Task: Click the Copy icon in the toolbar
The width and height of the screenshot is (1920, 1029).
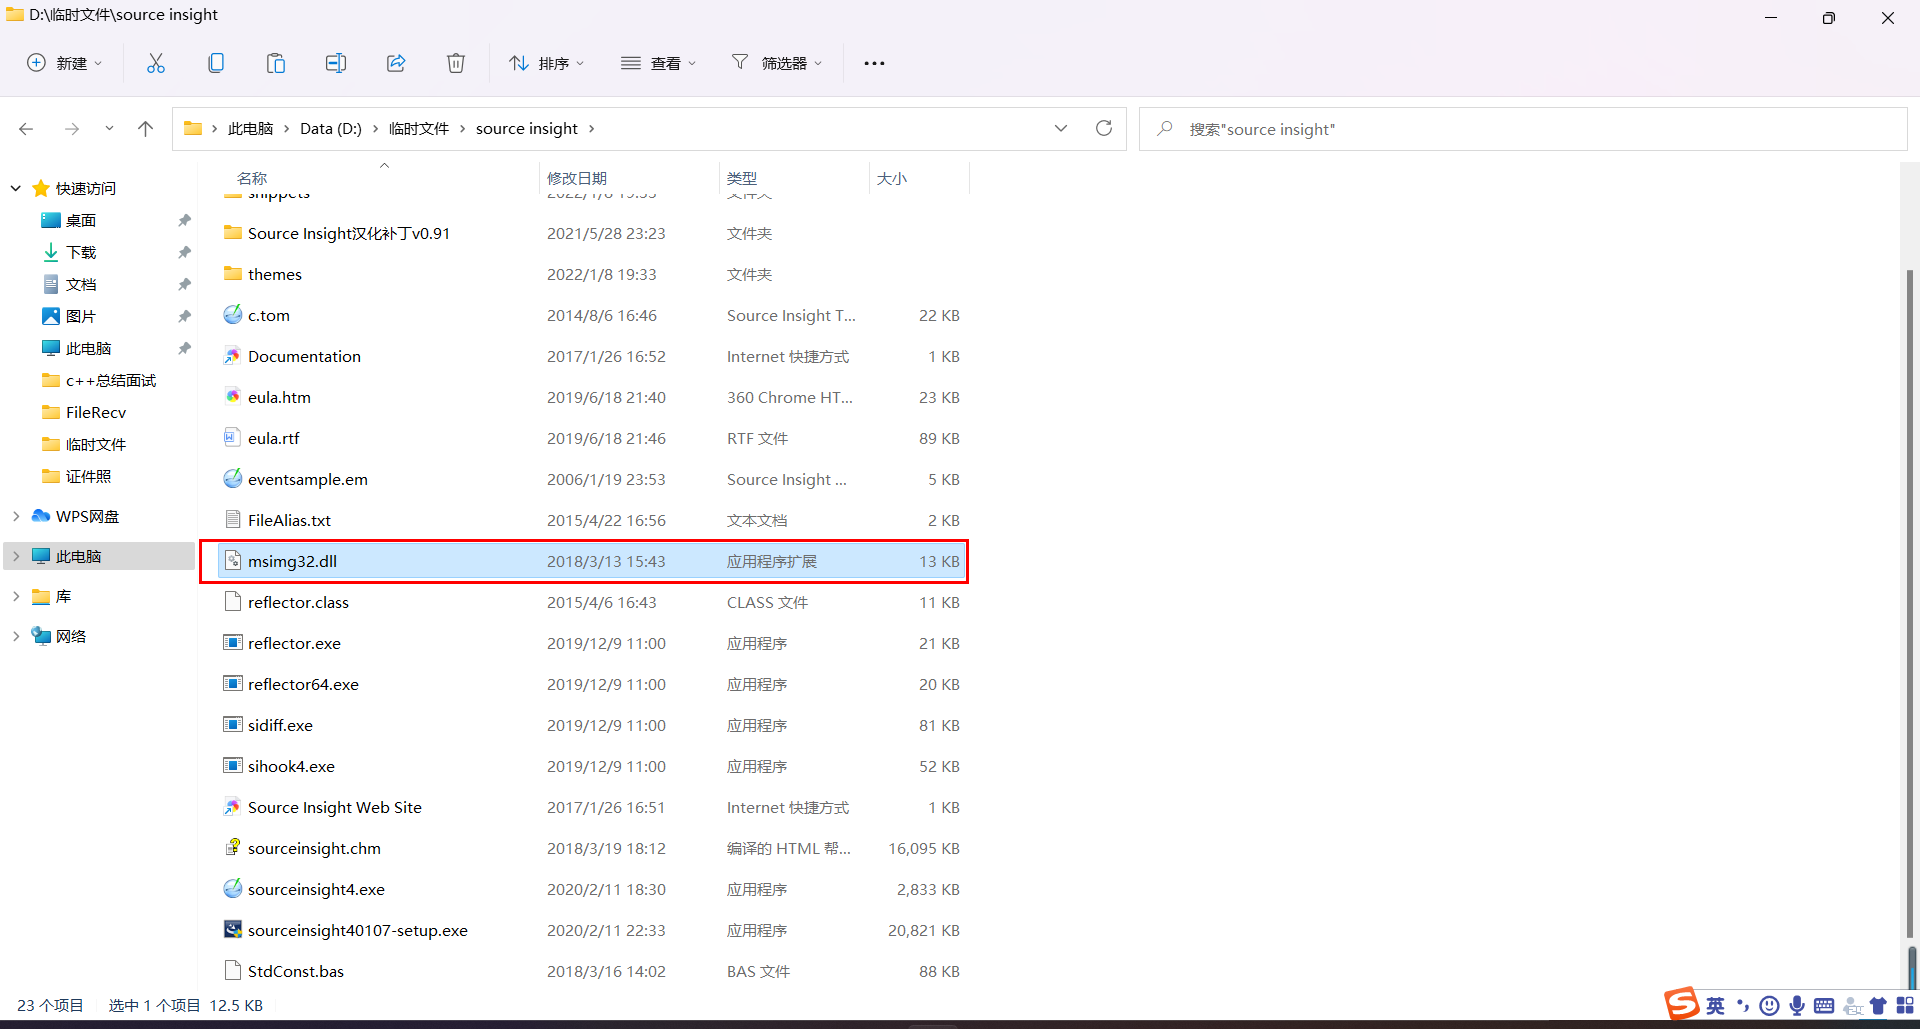Action: pyautogui.click(x=216, y=62)
